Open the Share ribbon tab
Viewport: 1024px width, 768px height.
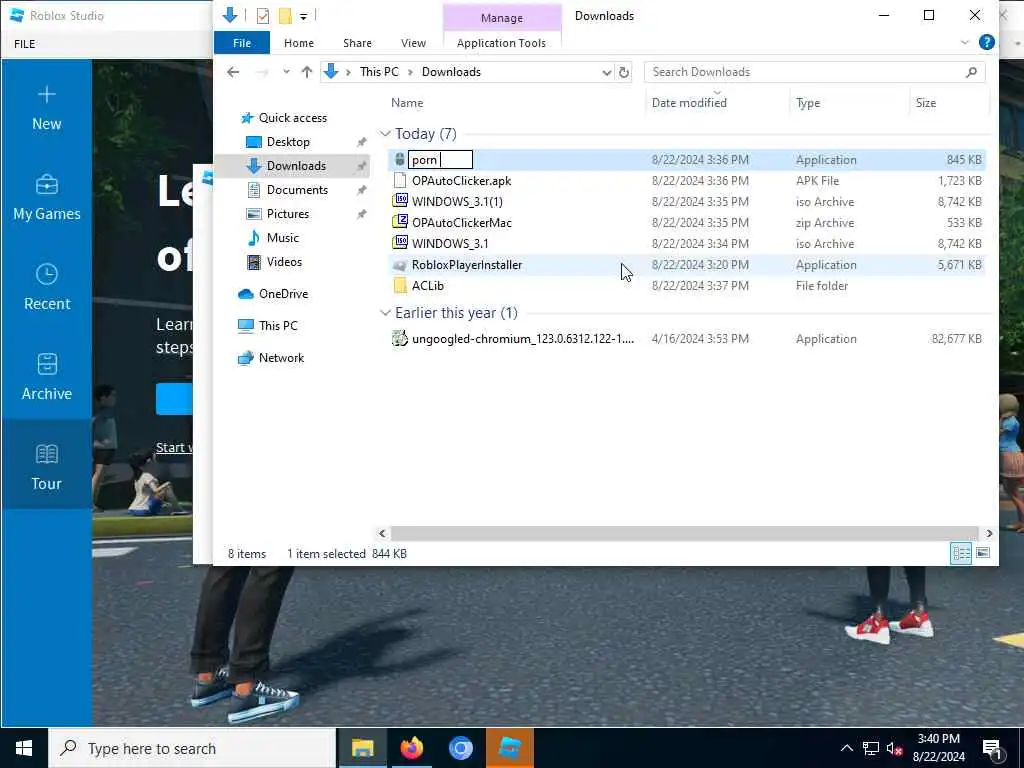(x=357, y=43)
